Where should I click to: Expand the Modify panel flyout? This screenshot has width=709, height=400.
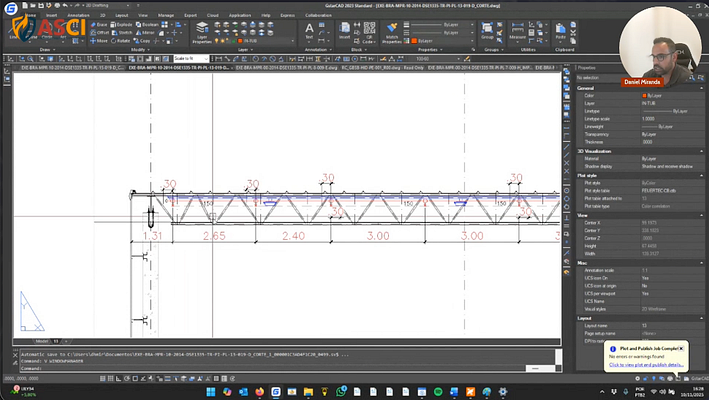pos(138,50)
